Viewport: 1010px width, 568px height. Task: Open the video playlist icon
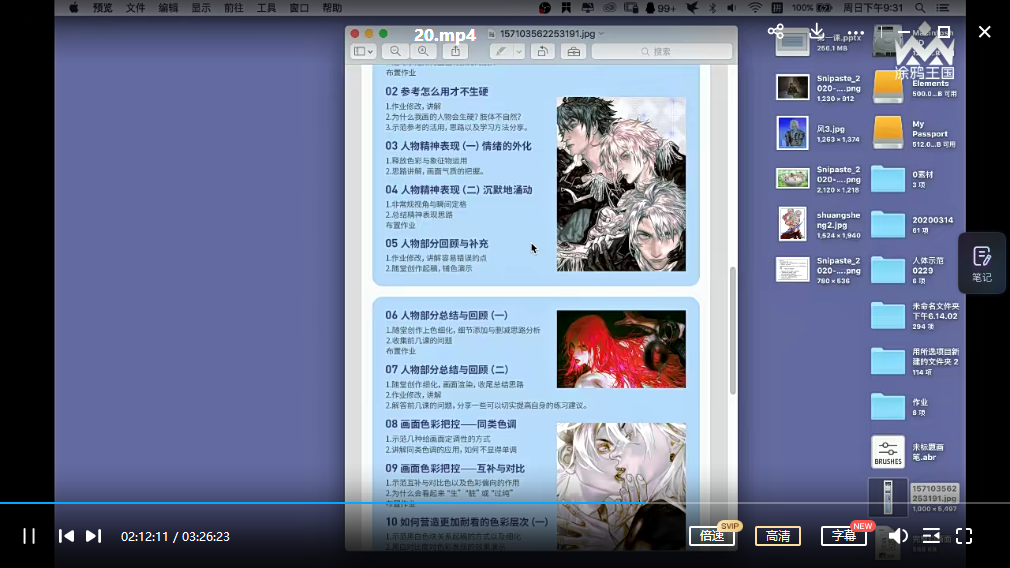pos(931,536)
